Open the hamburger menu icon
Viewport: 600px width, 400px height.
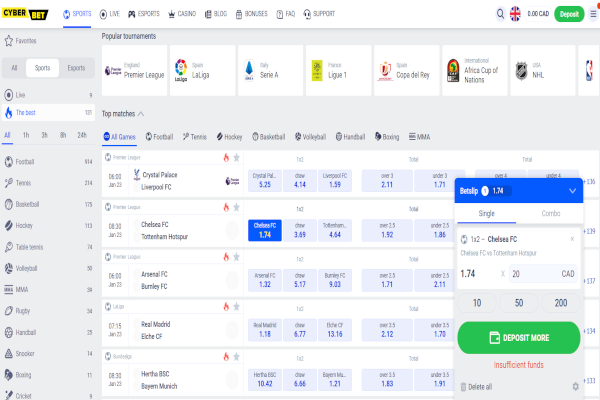coord(593,14)
